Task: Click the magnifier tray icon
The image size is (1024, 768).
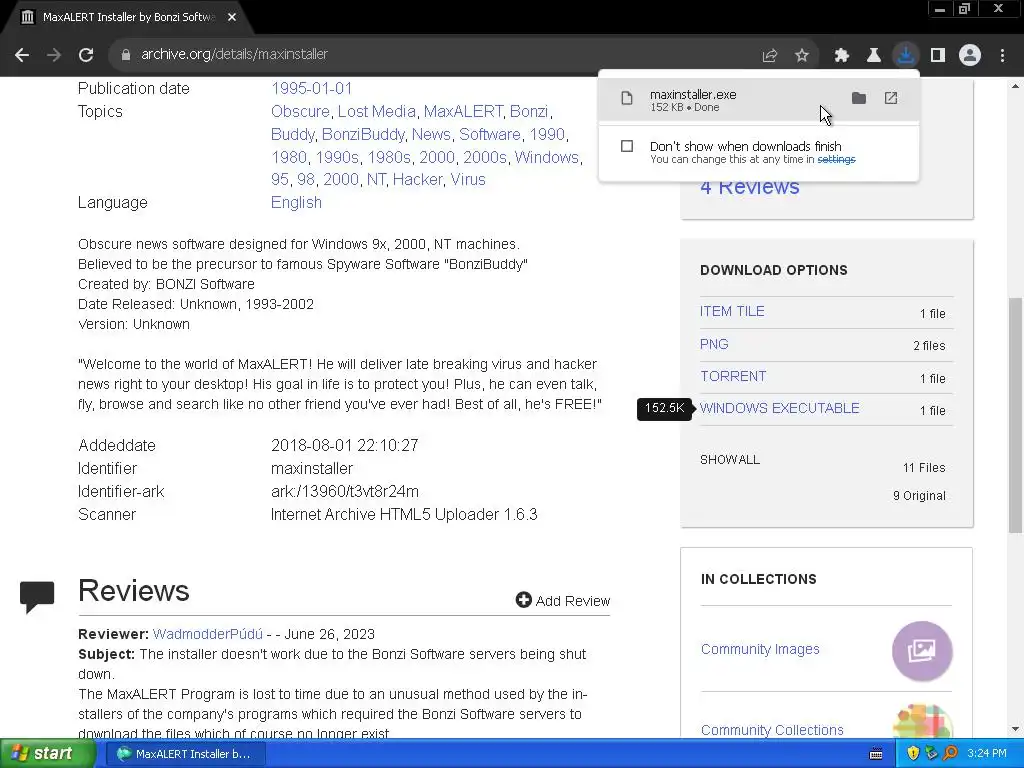Action: pos(950,753)
